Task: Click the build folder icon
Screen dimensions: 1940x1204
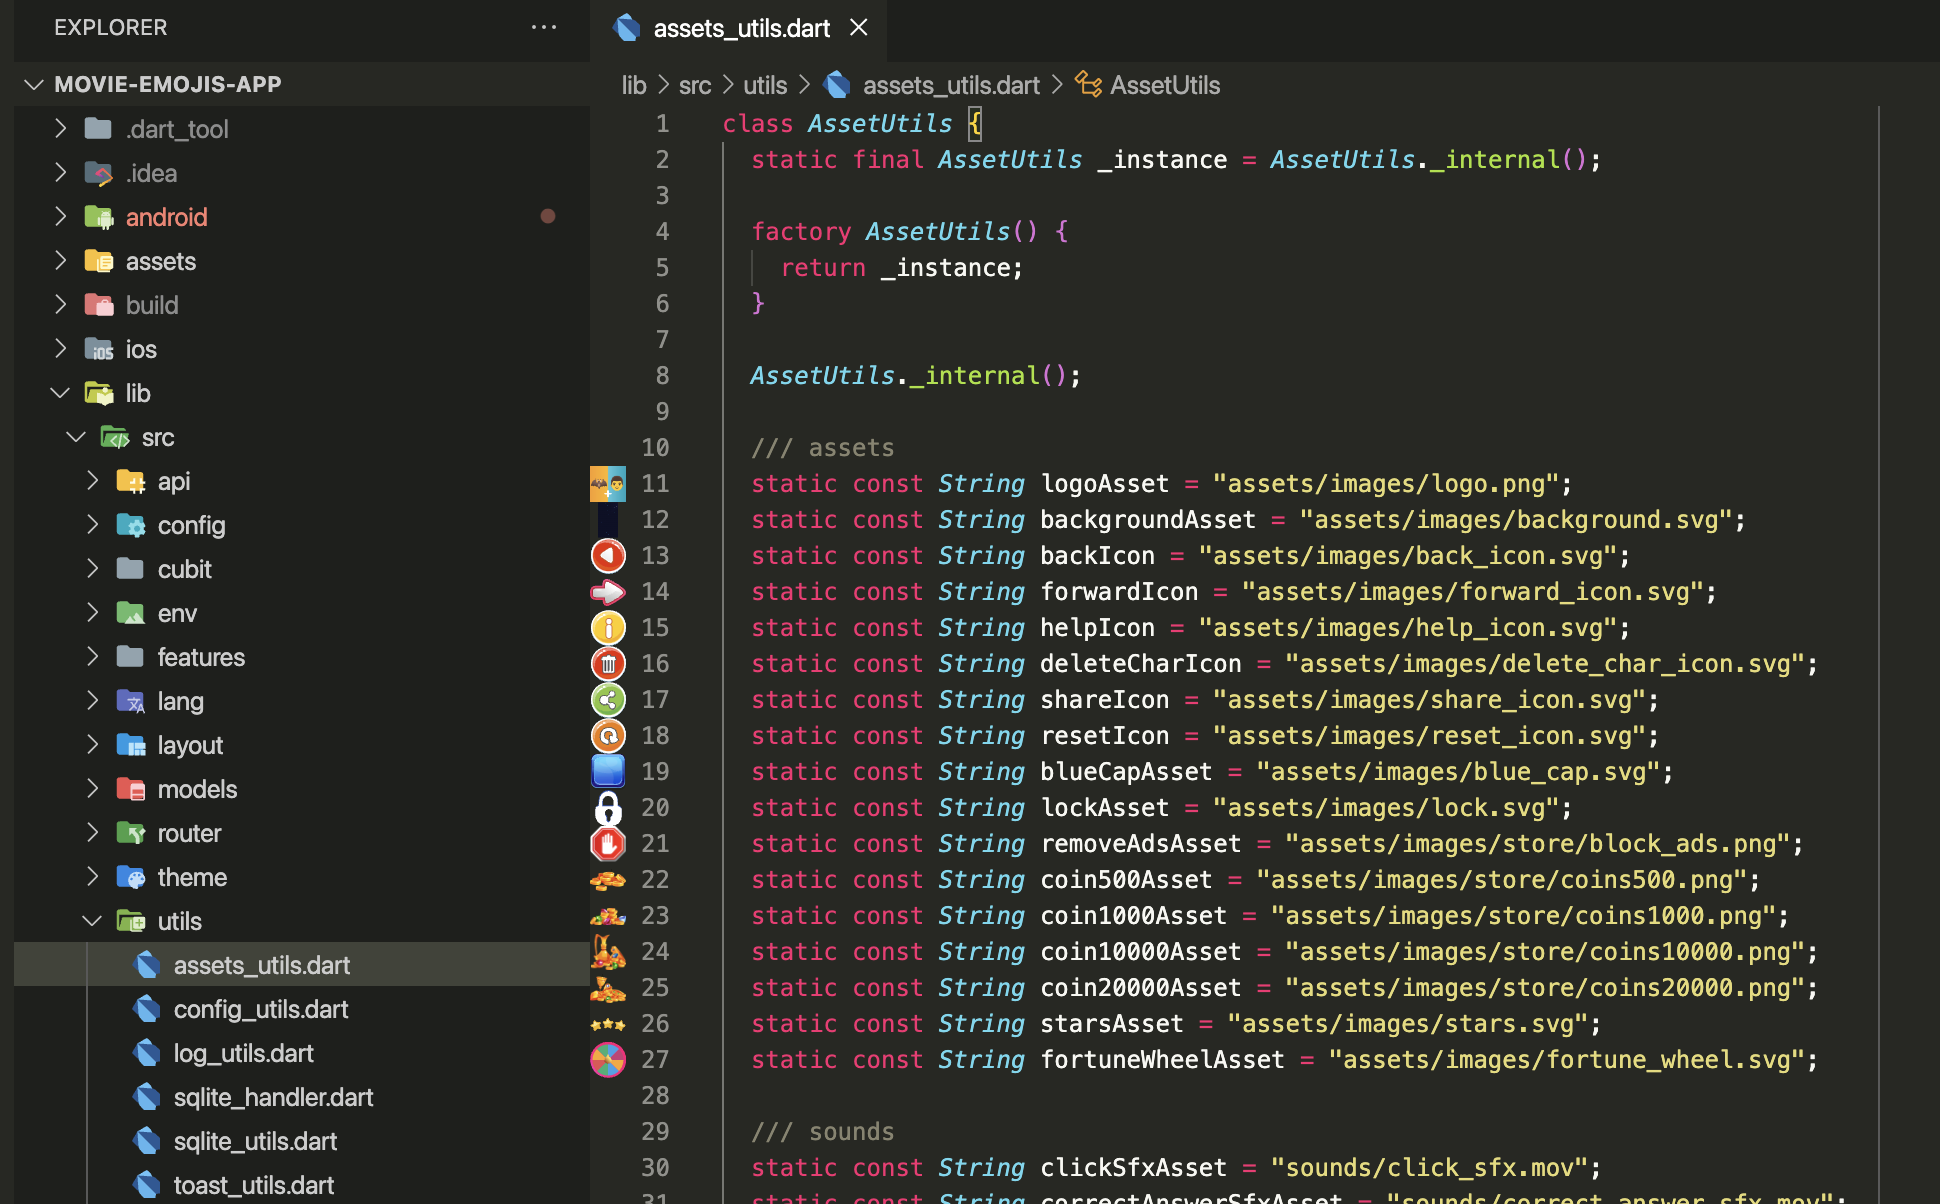Action: pyautogui.click(x=99, y=304)
